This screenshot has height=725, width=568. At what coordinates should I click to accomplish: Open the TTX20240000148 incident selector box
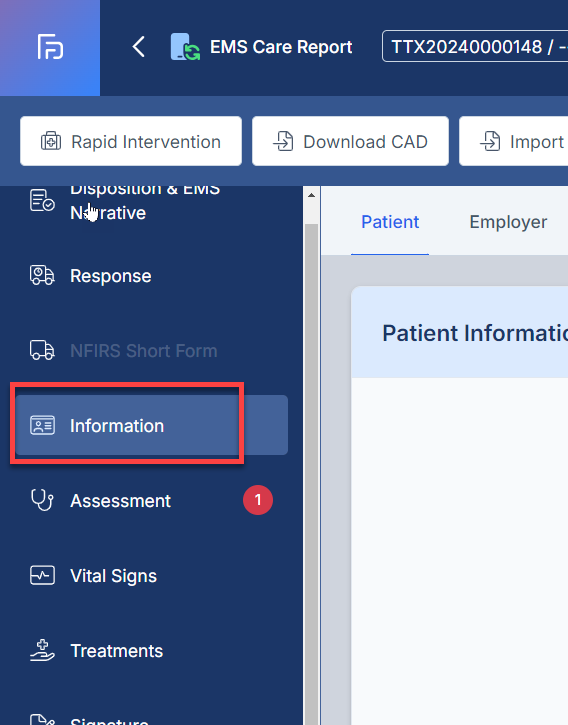pyautogui.click(x=475, y=47)
